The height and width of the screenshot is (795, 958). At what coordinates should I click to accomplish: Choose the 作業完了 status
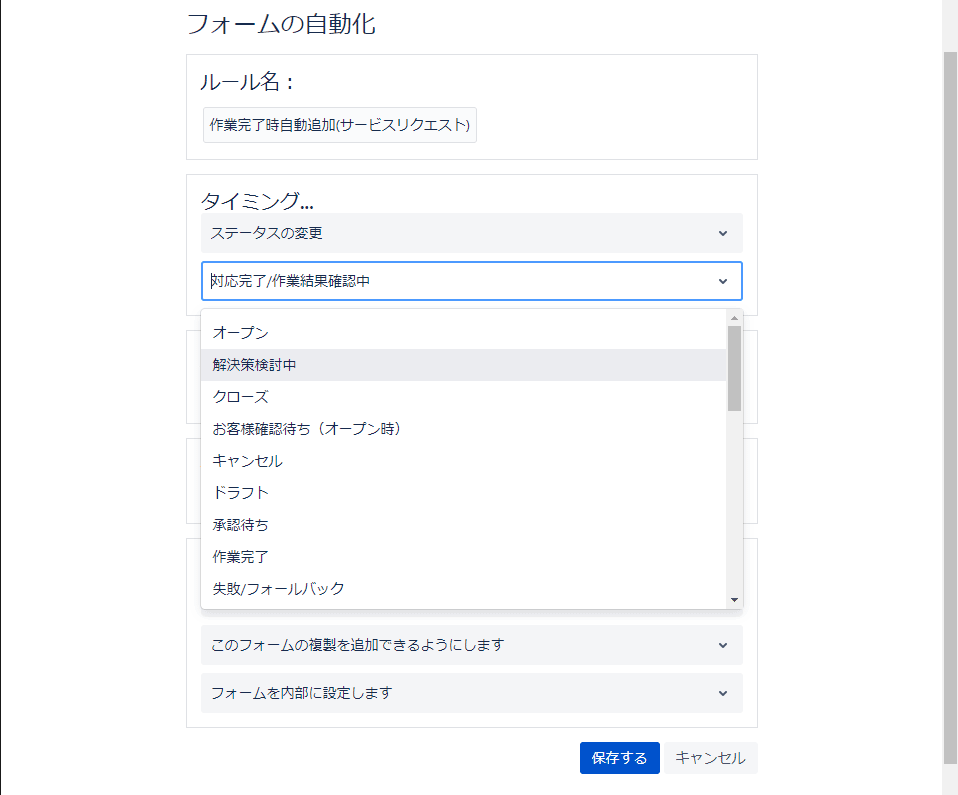(463, 557)
